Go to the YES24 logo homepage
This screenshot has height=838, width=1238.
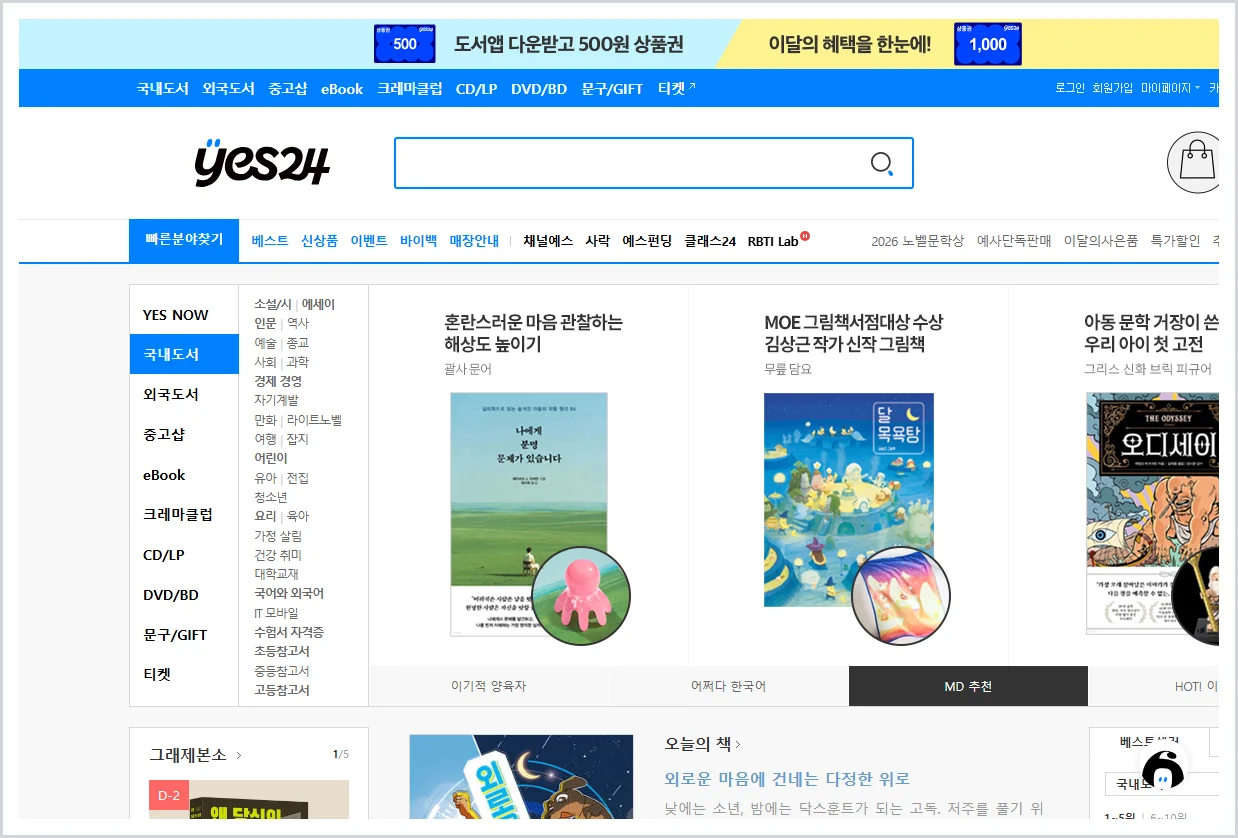(262, 163)
